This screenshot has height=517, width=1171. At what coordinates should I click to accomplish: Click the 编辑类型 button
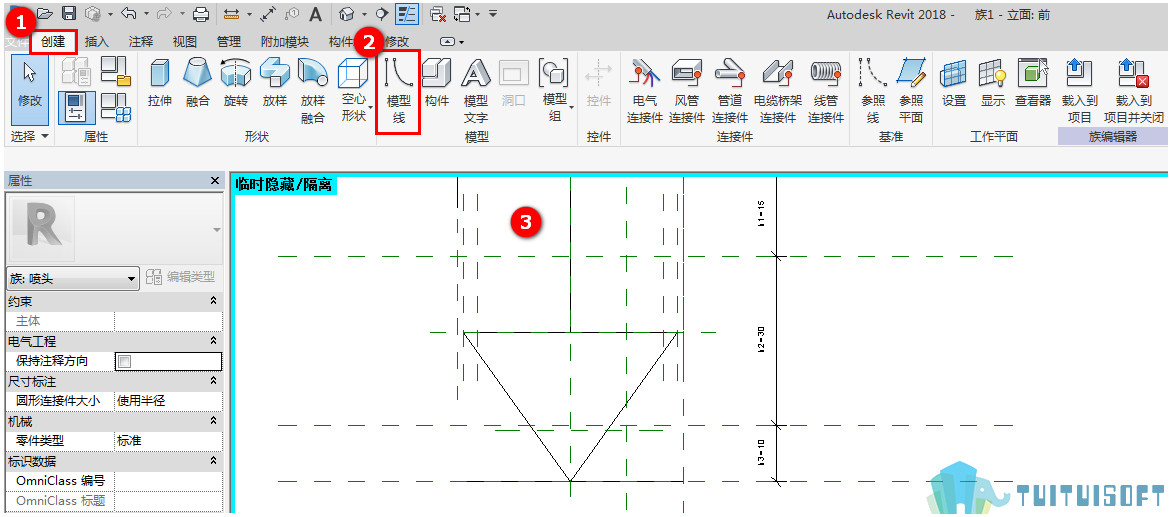[x=181, y=277]
